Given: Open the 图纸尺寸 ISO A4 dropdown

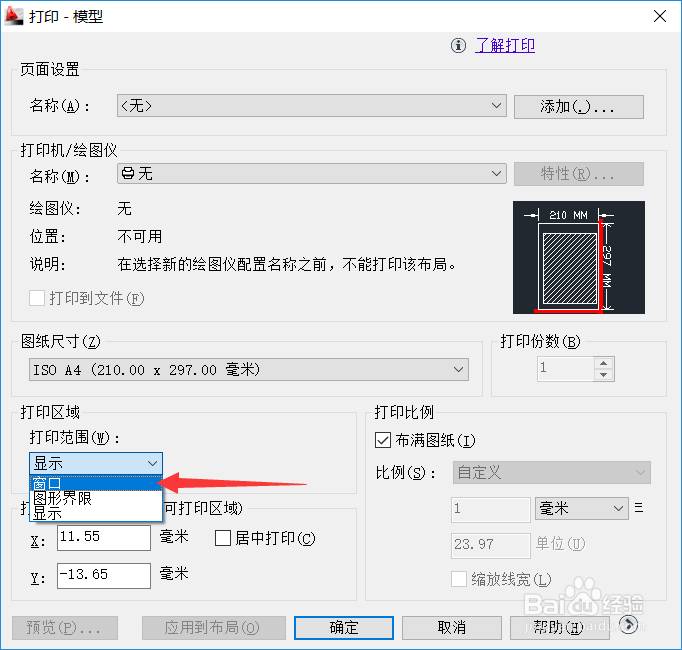Looking at the screenshot, I should tap(249, 370).
